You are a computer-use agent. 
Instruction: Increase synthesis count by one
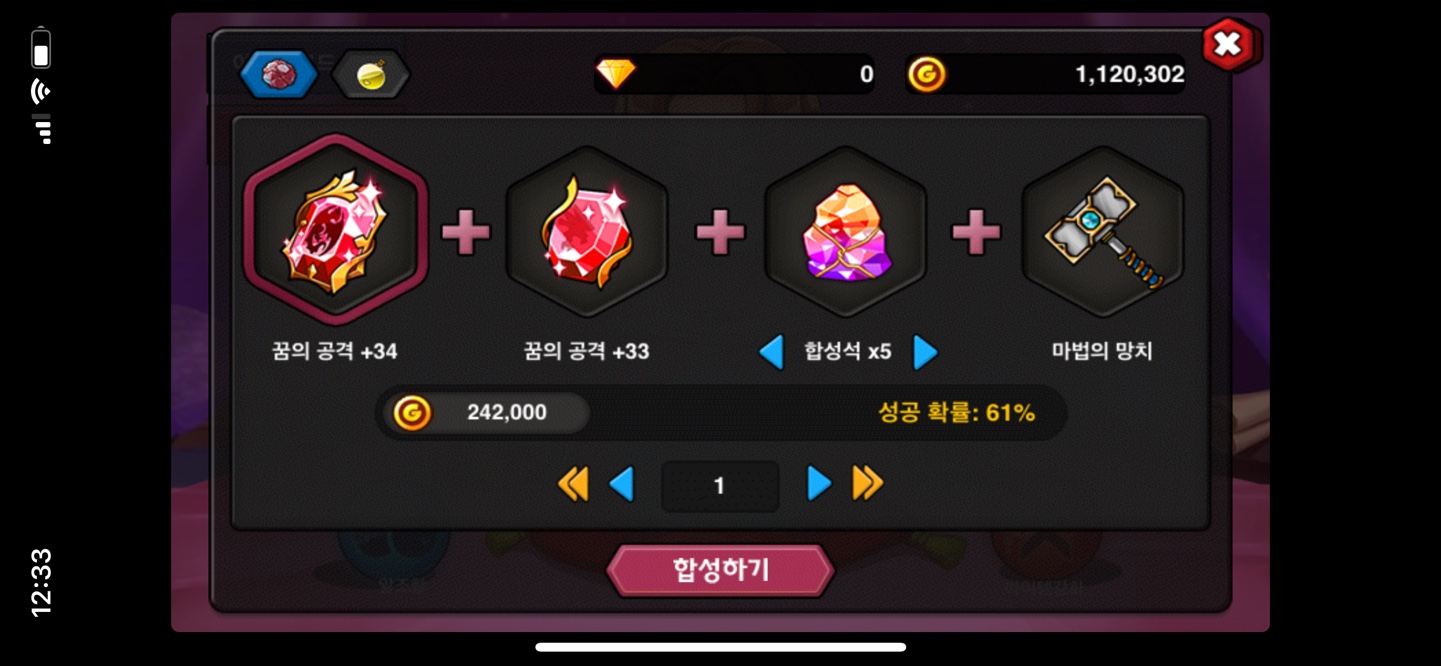(818, 484)
